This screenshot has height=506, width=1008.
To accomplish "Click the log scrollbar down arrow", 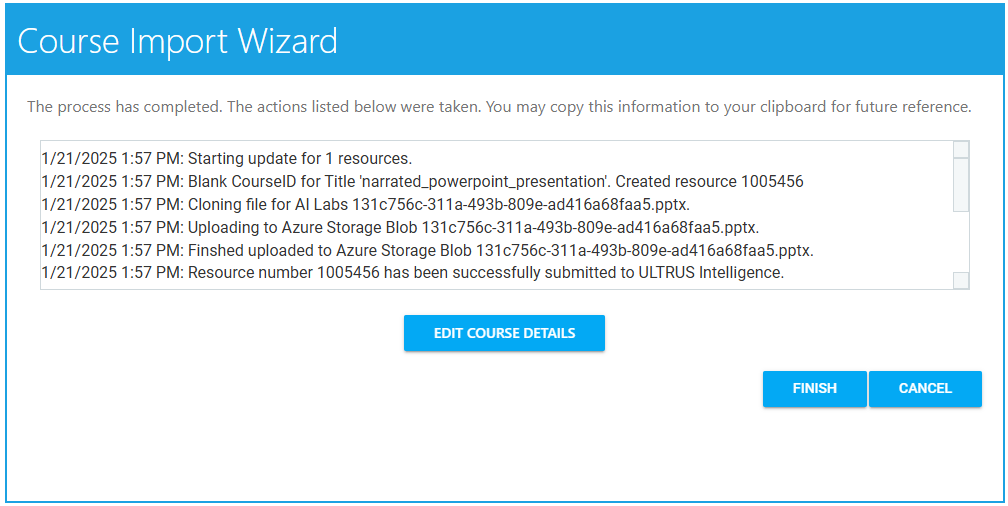I will pyautogui.click(x=961, y=280).
